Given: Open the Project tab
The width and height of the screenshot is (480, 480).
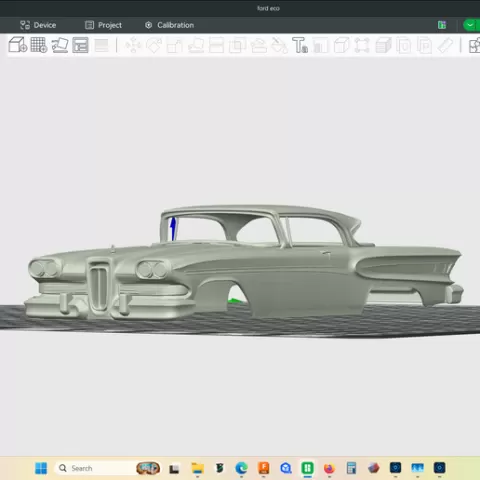Looking at the screenshot, I should click(x=103, y=25).
